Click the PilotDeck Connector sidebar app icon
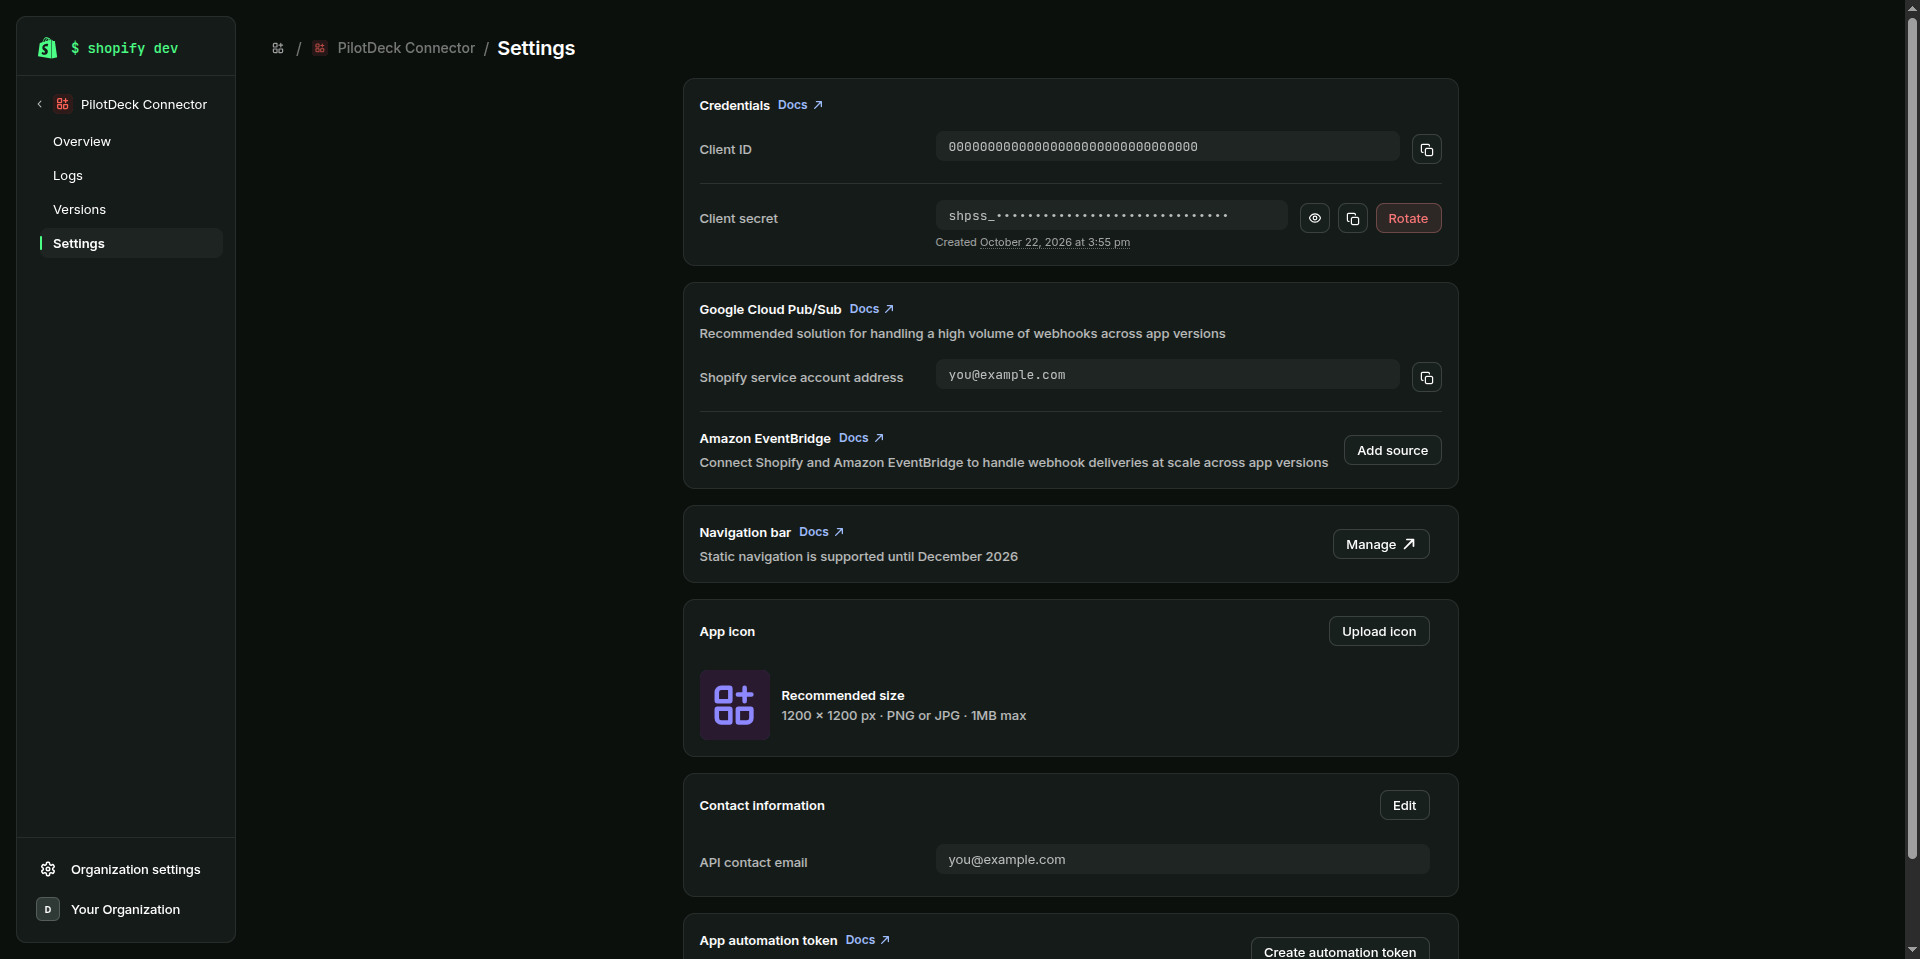The height and width of the screenshot is (959, 1920). [63, 104]
